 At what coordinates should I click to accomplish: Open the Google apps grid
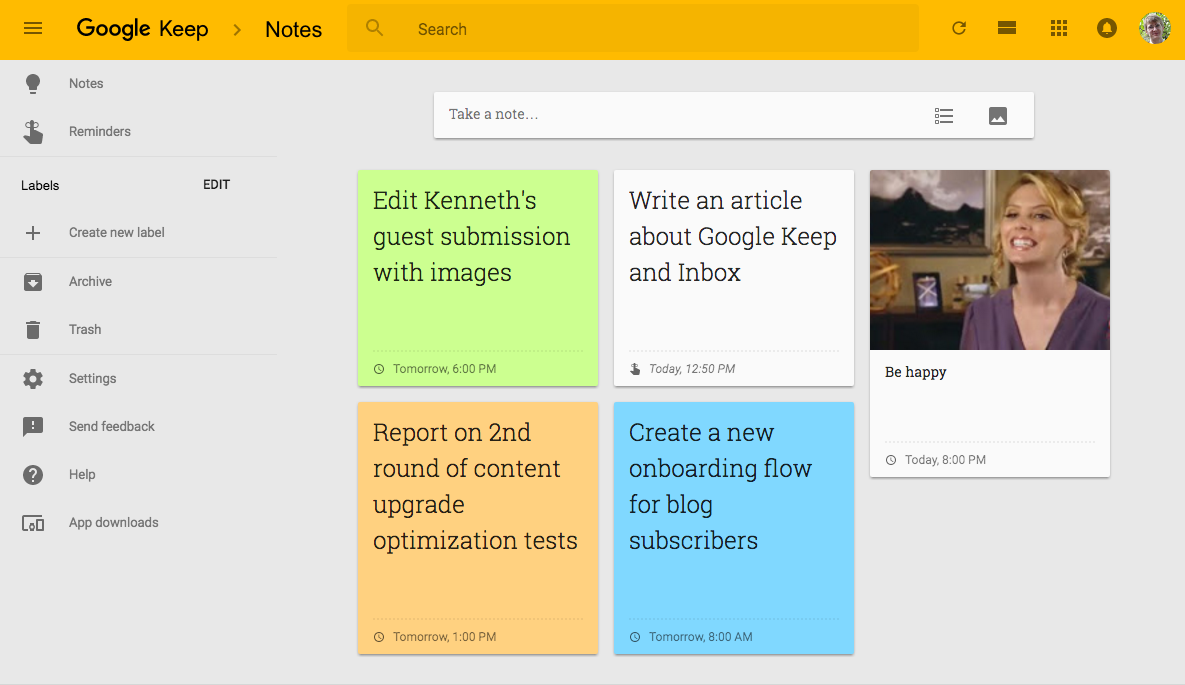[1059, 29]
